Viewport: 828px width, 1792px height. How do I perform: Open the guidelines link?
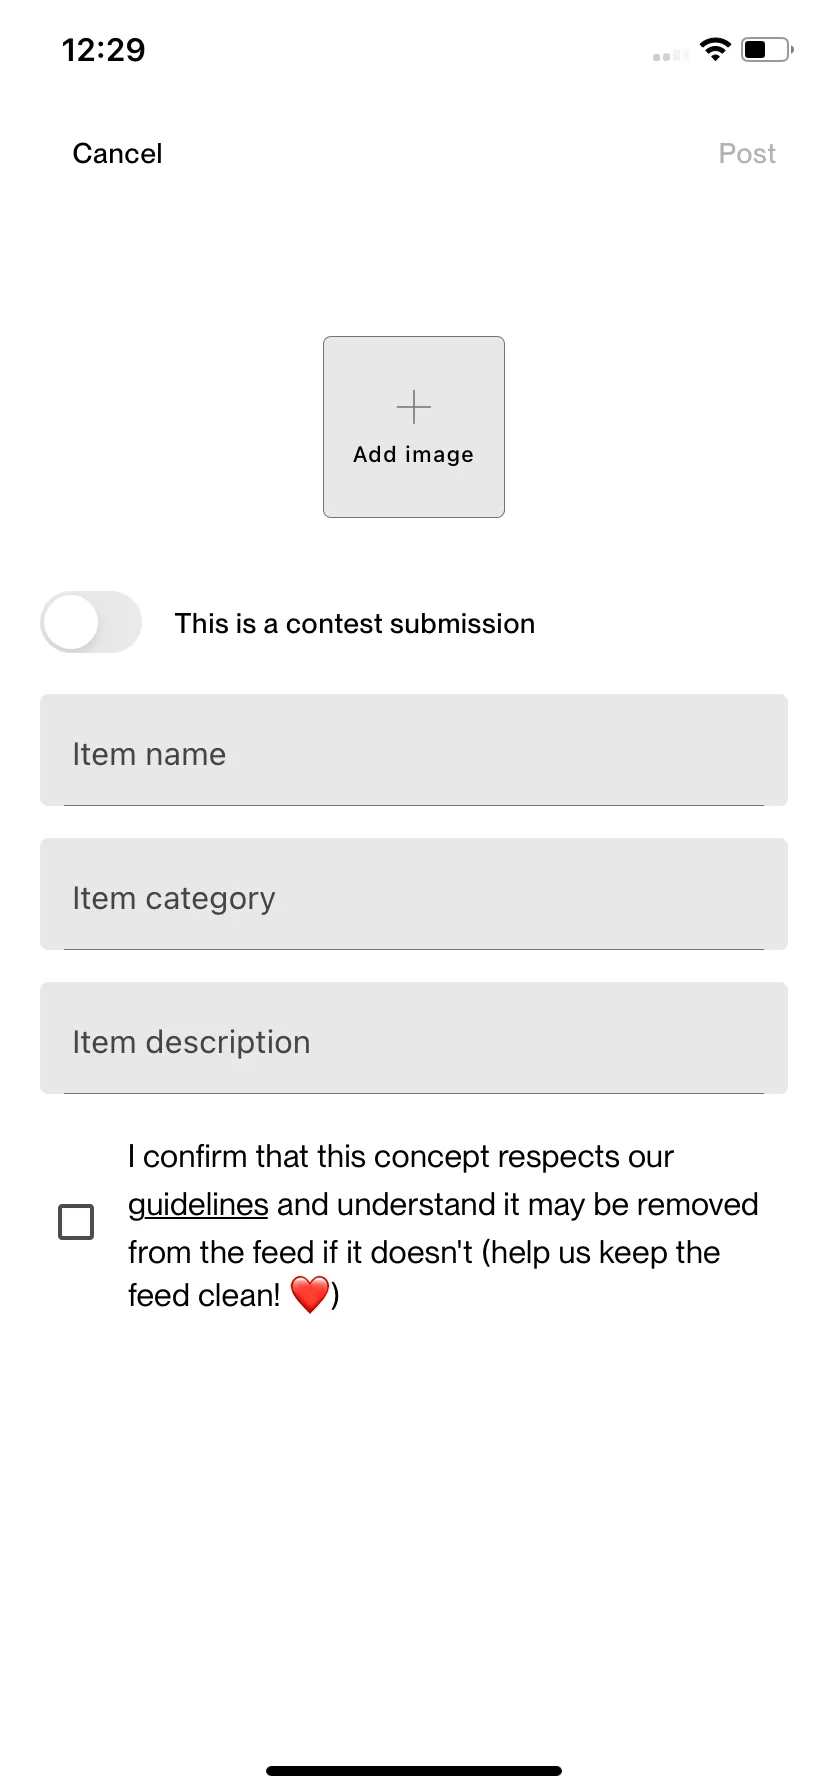[x=198, y=1205]
